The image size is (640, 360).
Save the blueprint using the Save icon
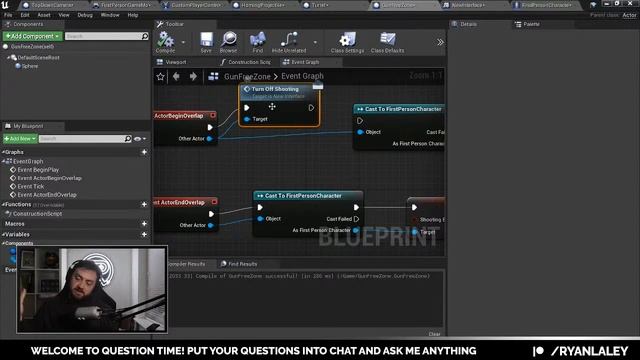coord(206,42)
